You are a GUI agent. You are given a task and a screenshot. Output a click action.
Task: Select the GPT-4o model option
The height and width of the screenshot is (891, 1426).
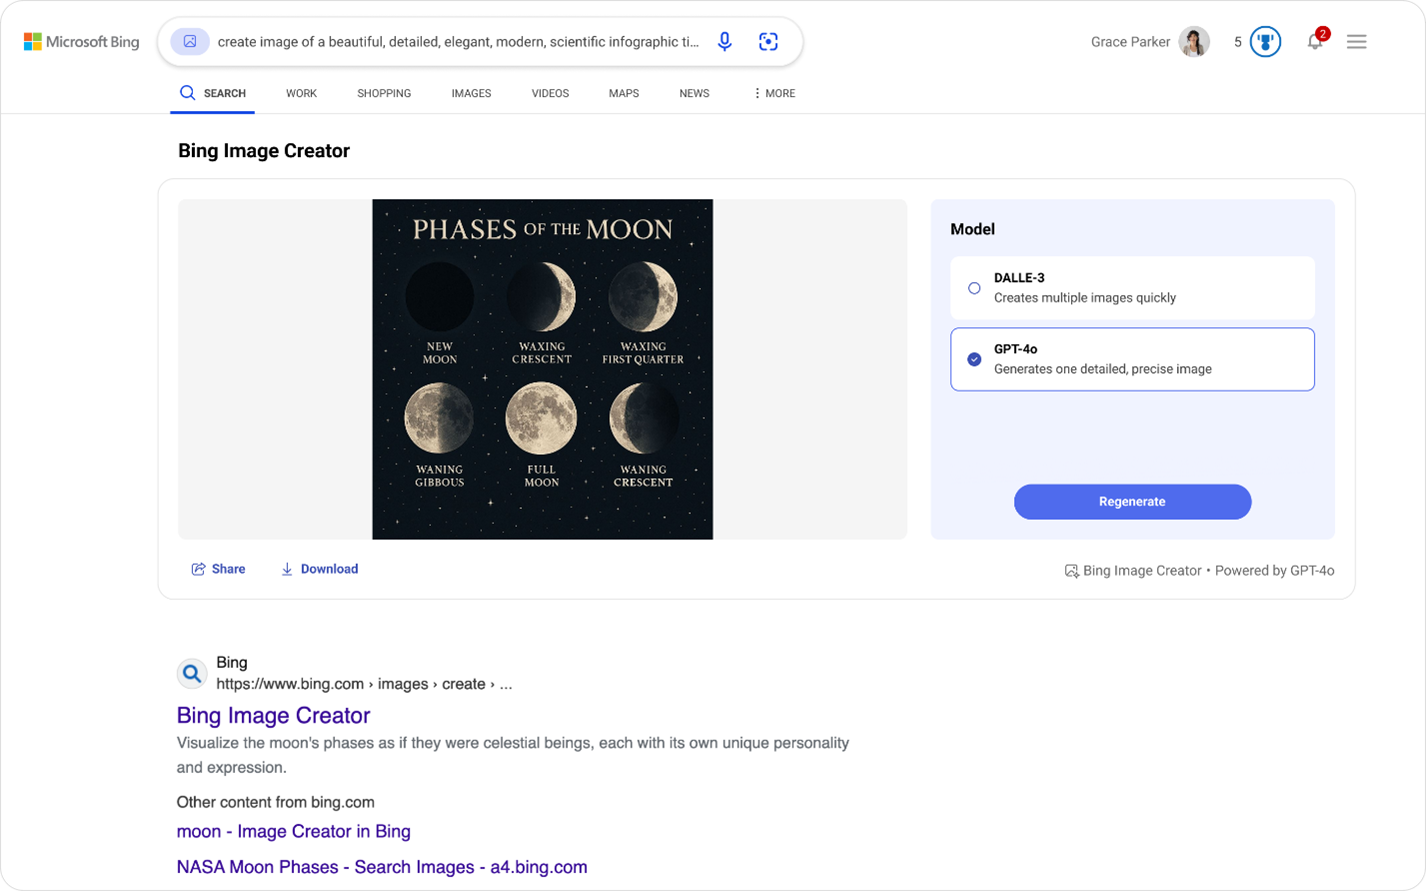tap(1131, 359)
